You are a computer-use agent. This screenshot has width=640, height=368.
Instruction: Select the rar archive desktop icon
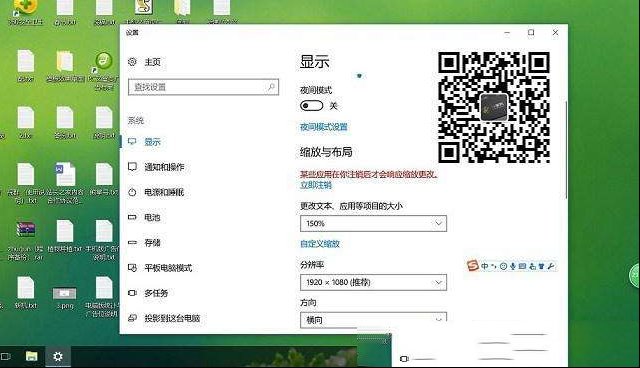(x=25, y=240)
